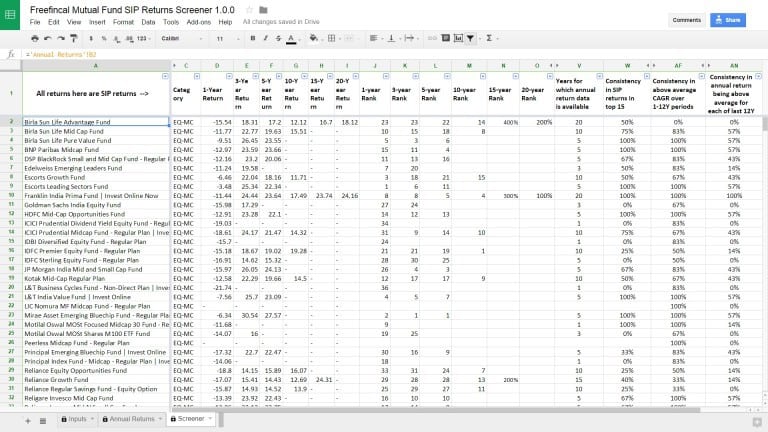
Task: Insert a chart from the toolbar
Action: 458,38
